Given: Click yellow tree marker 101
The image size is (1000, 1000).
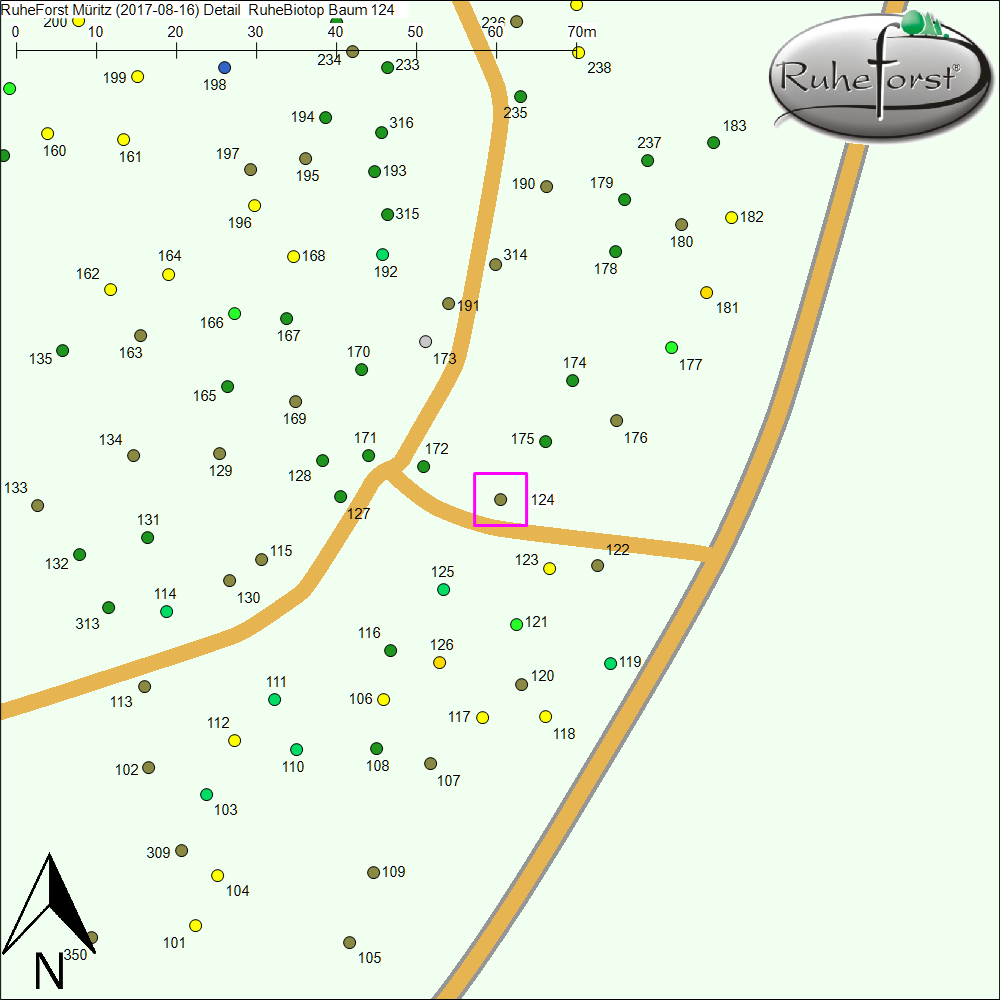Looking at the screenshot, I should coord(195,925).
